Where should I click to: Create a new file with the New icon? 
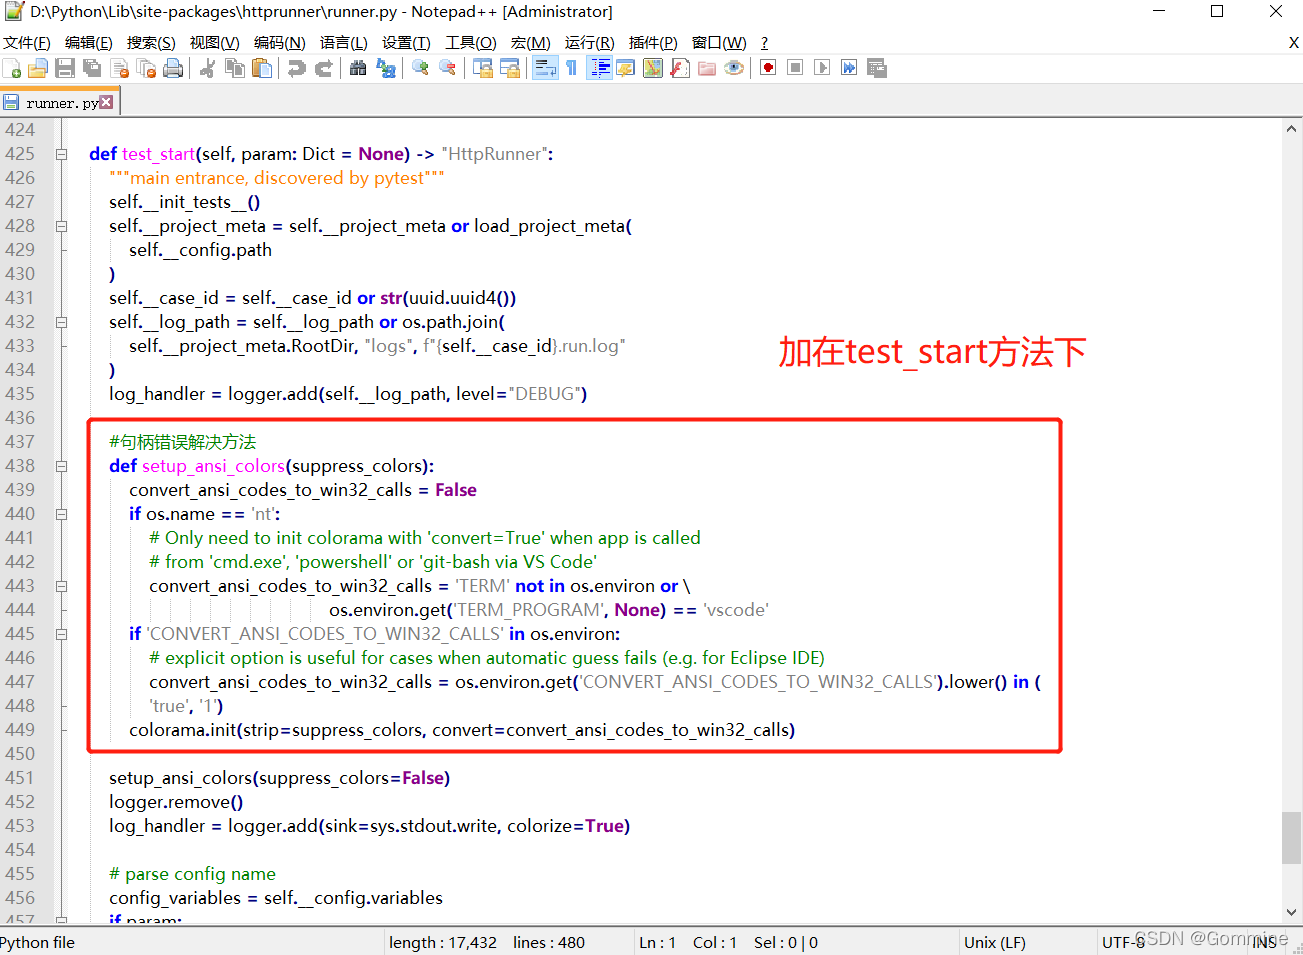pyautogui.click(x=12, y=68)
